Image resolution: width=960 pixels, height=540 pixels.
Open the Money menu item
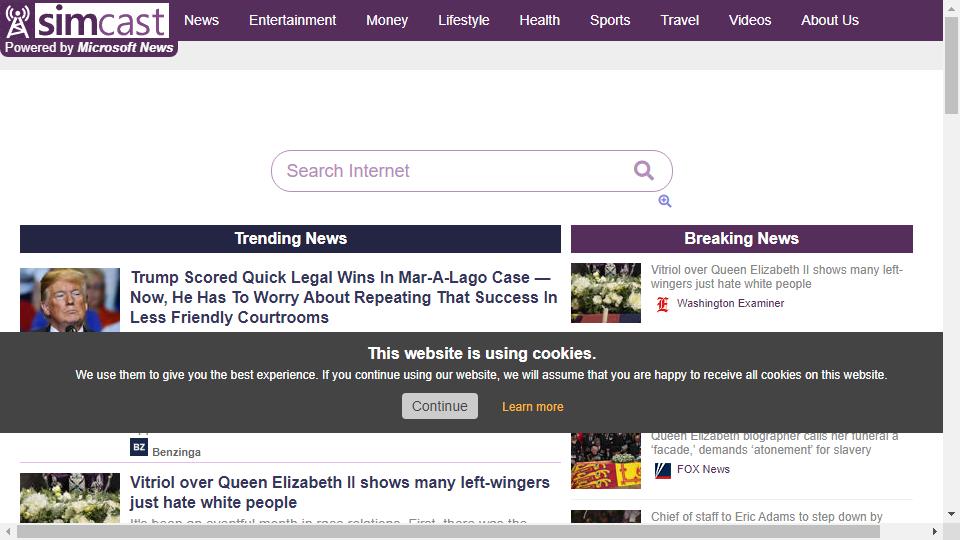click(387, 20)
